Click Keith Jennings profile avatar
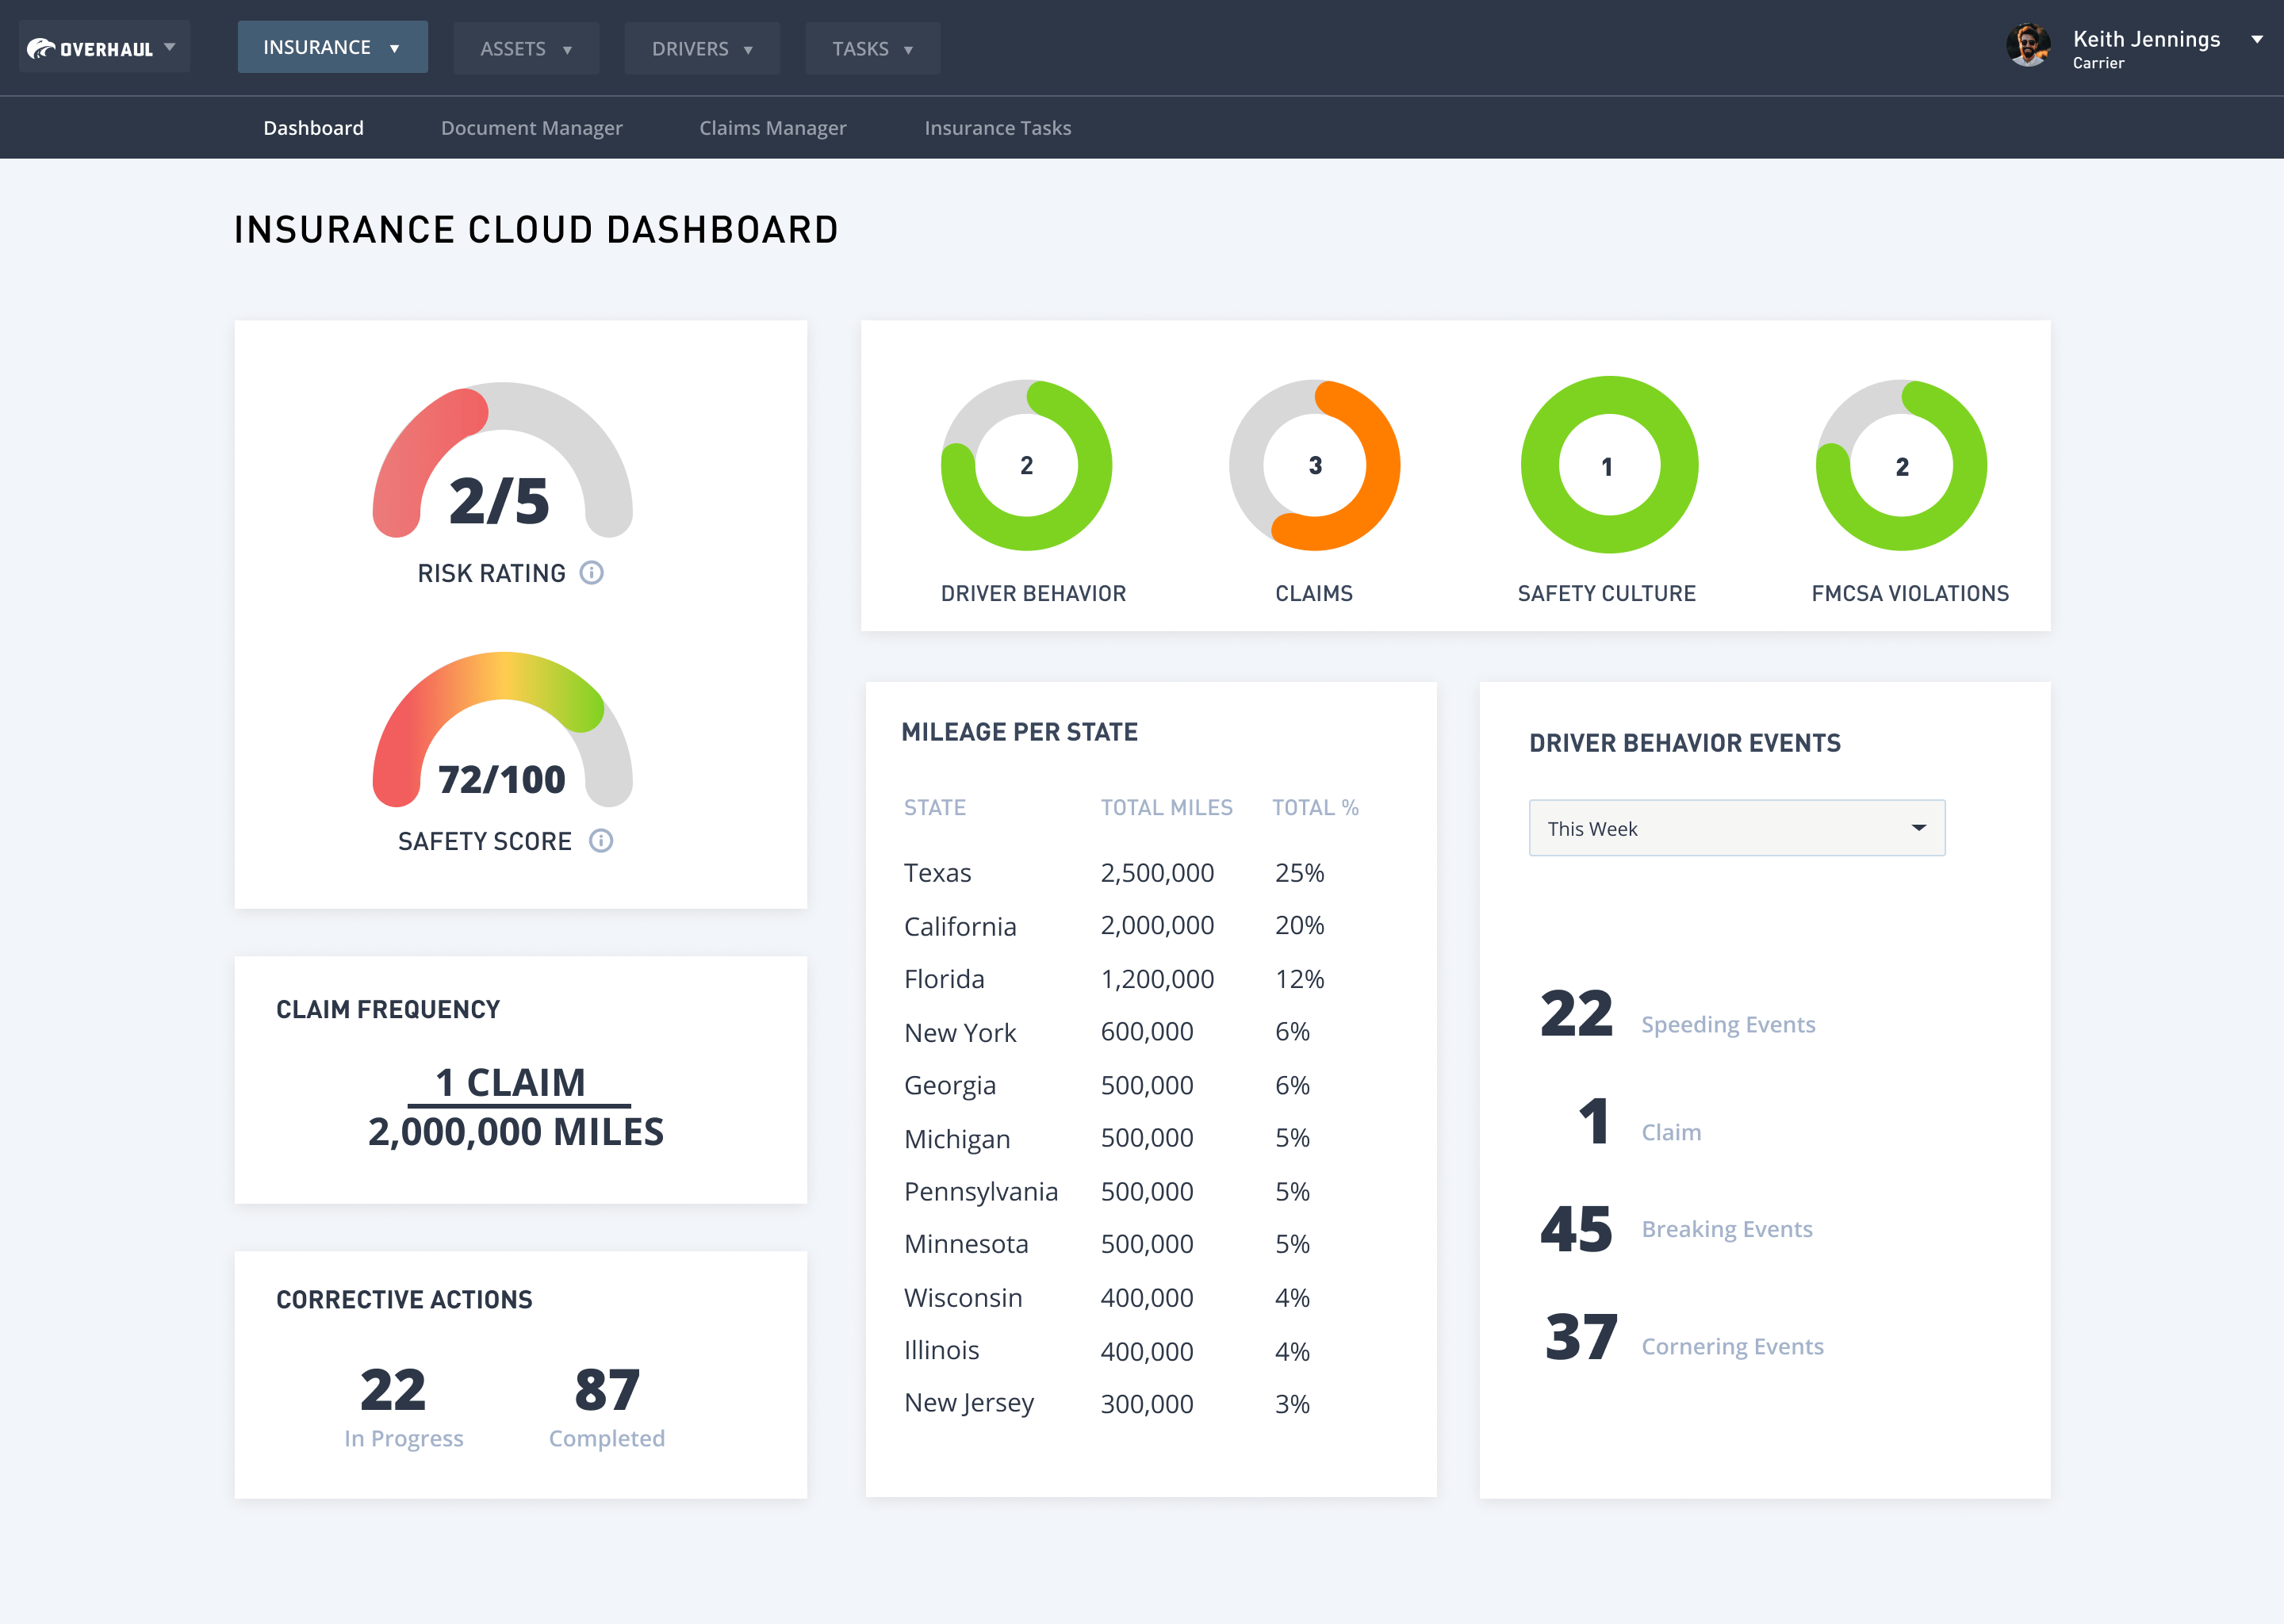This screenshot has height=1624, width=2284. pos(2028,47)
